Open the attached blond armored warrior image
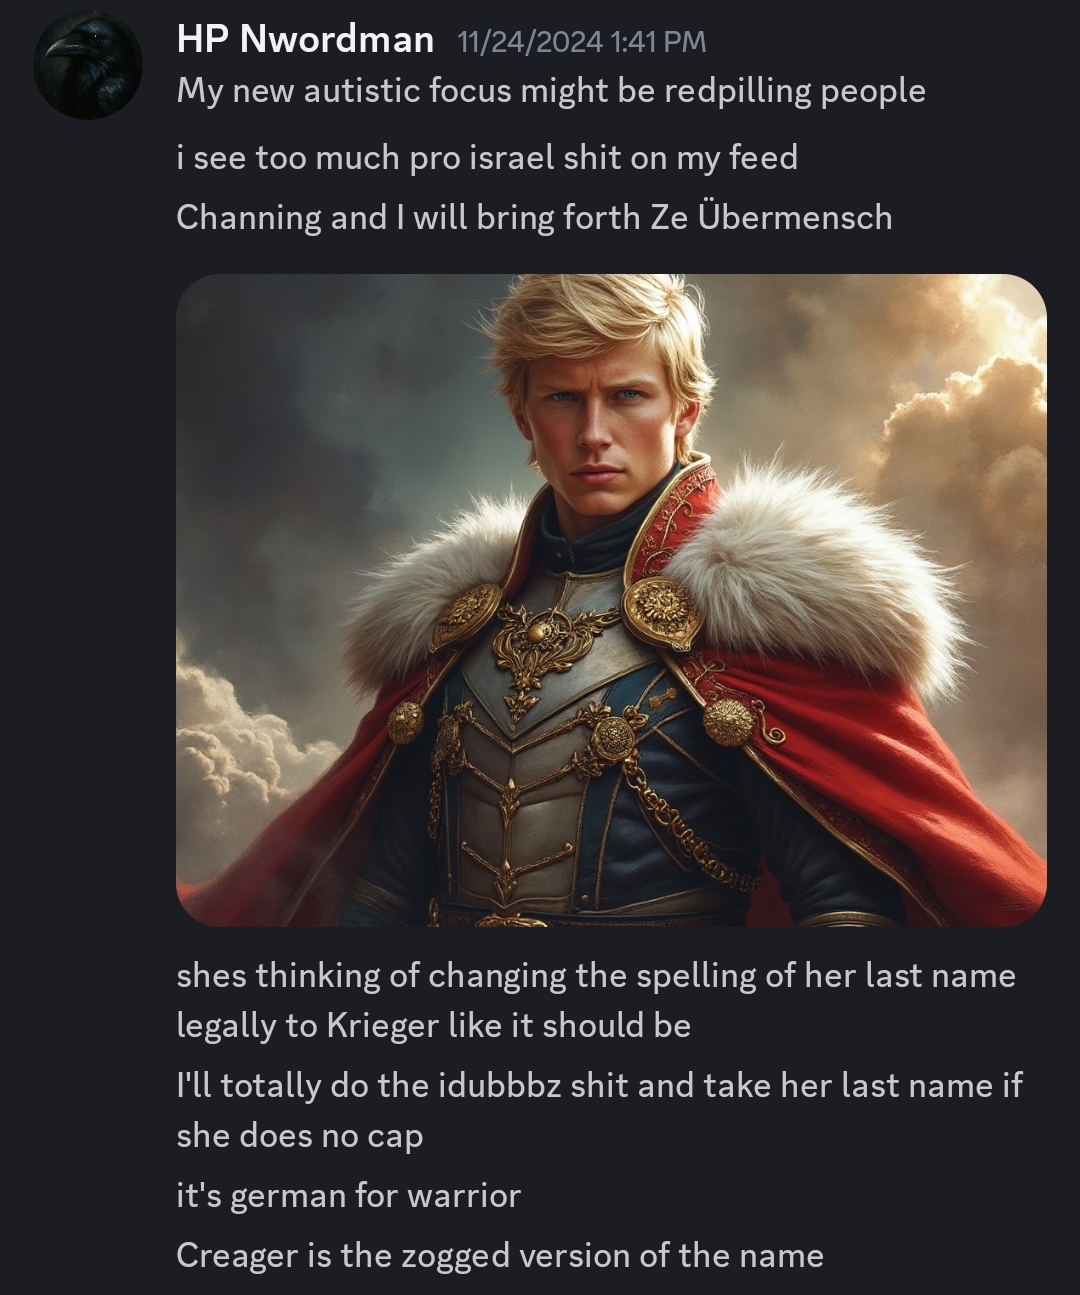The width and height of the screenshot is (1080, 1295). pyautogui.click(x=611, y=600)
